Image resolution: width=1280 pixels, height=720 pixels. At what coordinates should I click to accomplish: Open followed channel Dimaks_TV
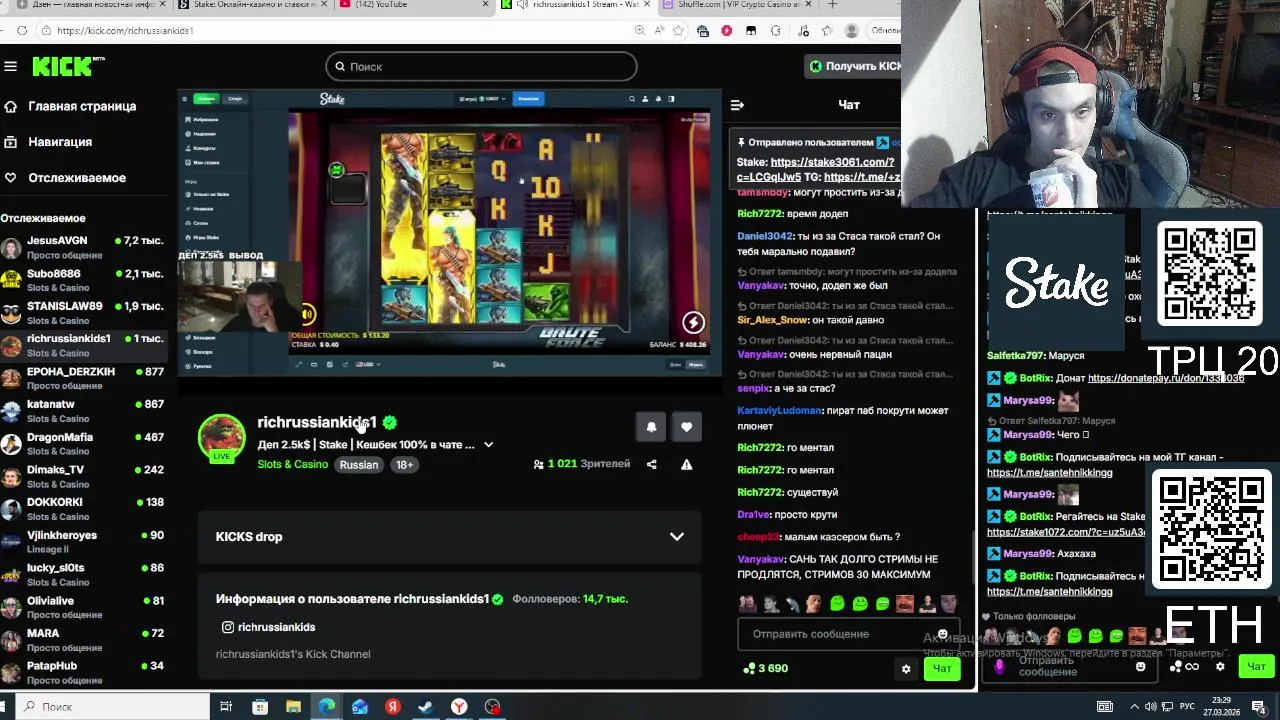[82, 476]
